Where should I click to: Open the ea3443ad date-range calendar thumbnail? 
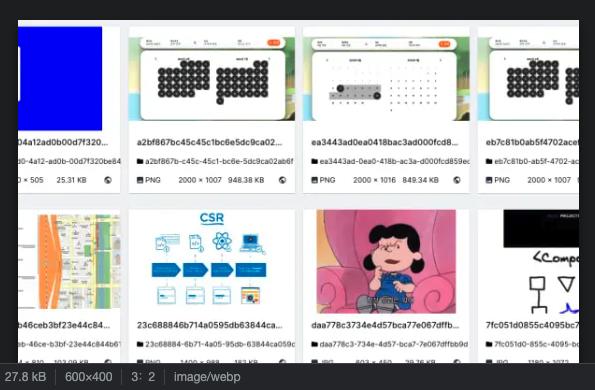[x=386, y=79]
